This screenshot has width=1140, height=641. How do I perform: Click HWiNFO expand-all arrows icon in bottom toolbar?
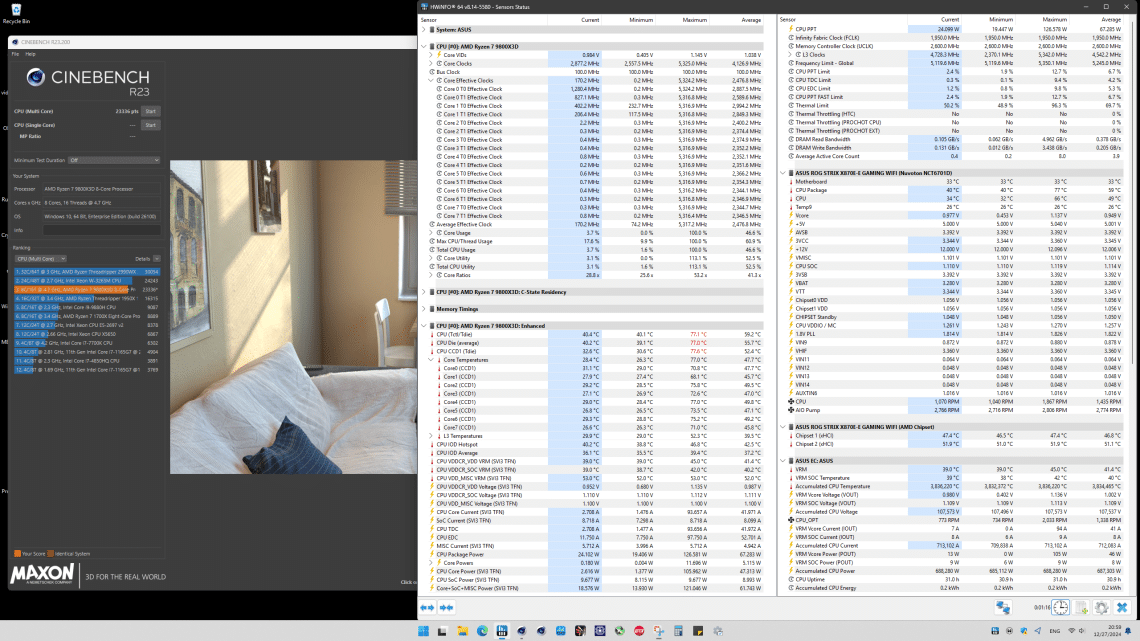[427, 608]
